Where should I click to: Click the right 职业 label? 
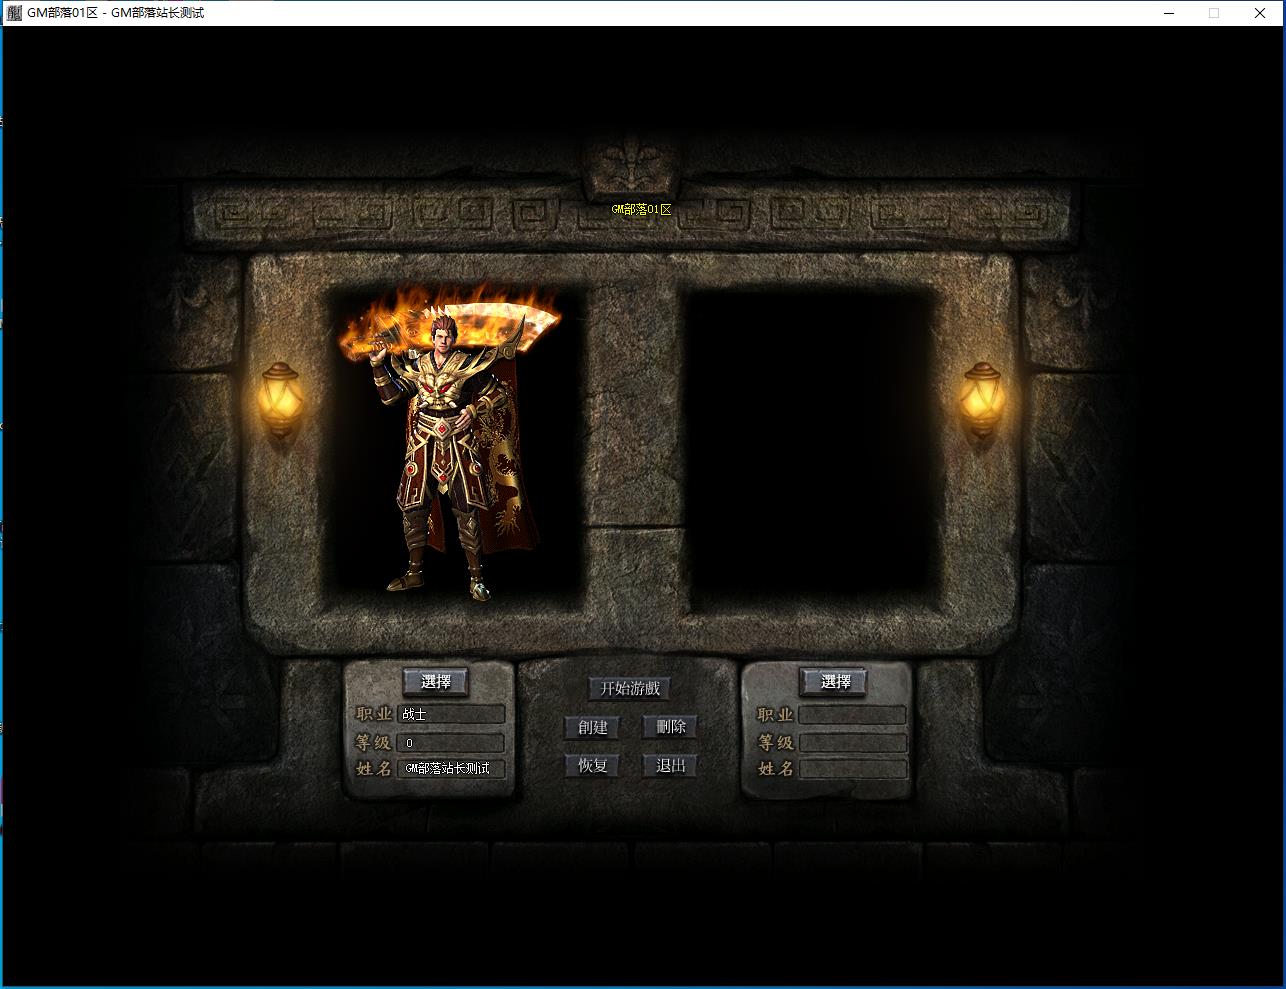(775, 715)
